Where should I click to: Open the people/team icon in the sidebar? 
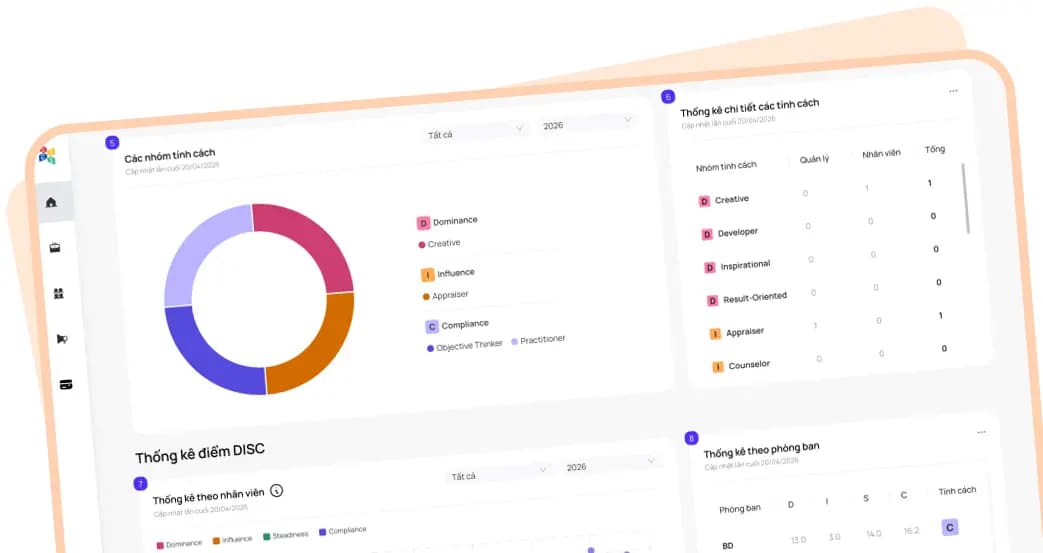[x=59, y=293]
